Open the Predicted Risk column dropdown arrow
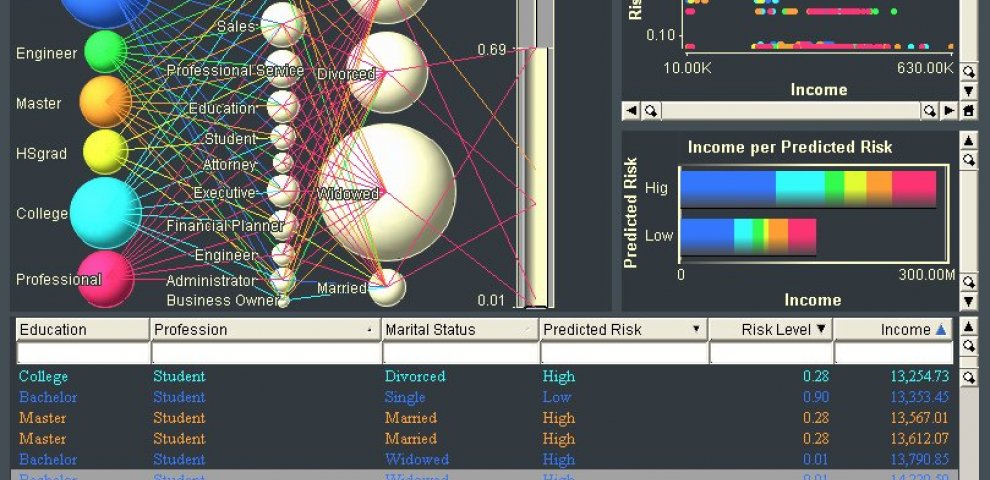990x480 pixels. click(696, 329)
